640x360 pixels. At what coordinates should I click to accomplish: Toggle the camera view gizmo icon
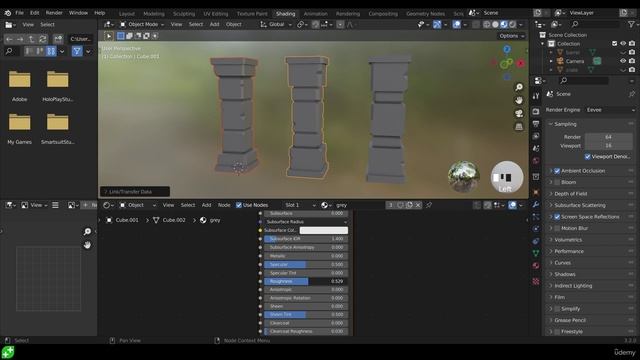(519, 113)
